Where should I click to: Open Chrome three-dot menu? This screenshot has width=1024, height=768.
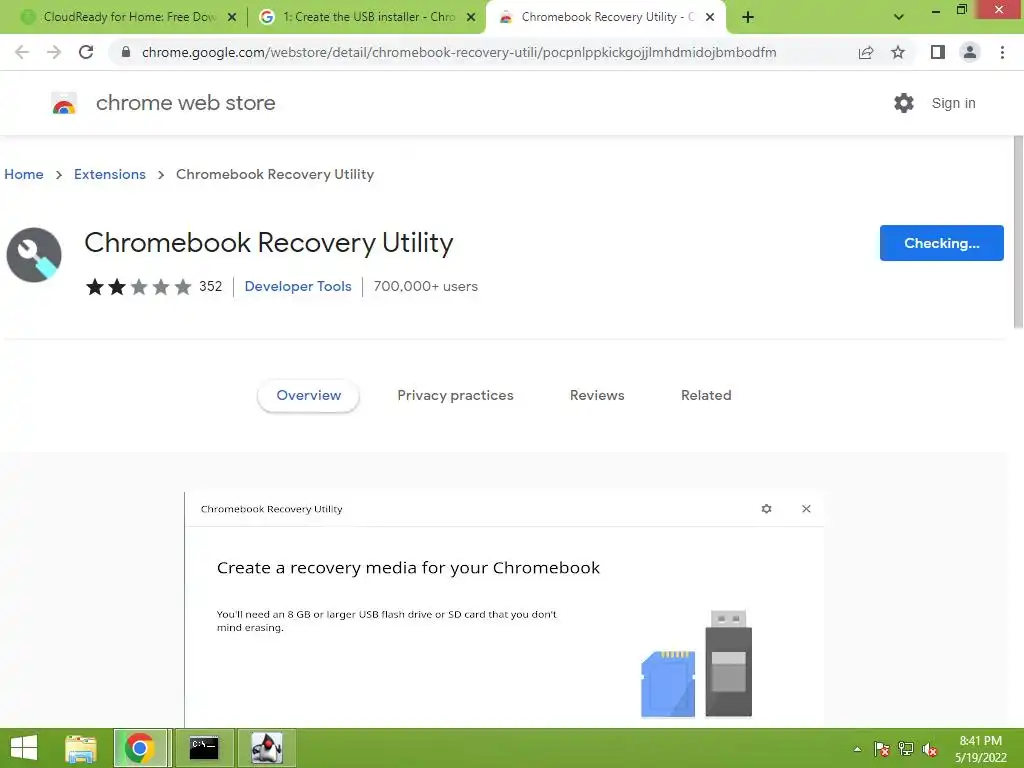[x=1002, y=52]
